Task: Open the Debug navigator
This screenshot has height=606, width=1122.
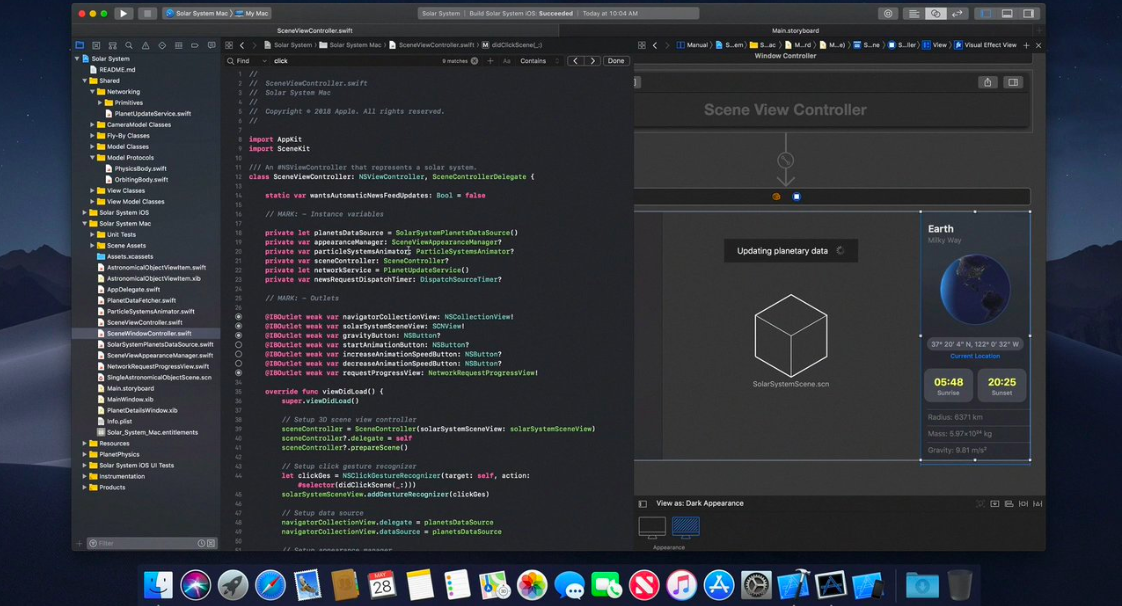Action: tap(178, 45)
